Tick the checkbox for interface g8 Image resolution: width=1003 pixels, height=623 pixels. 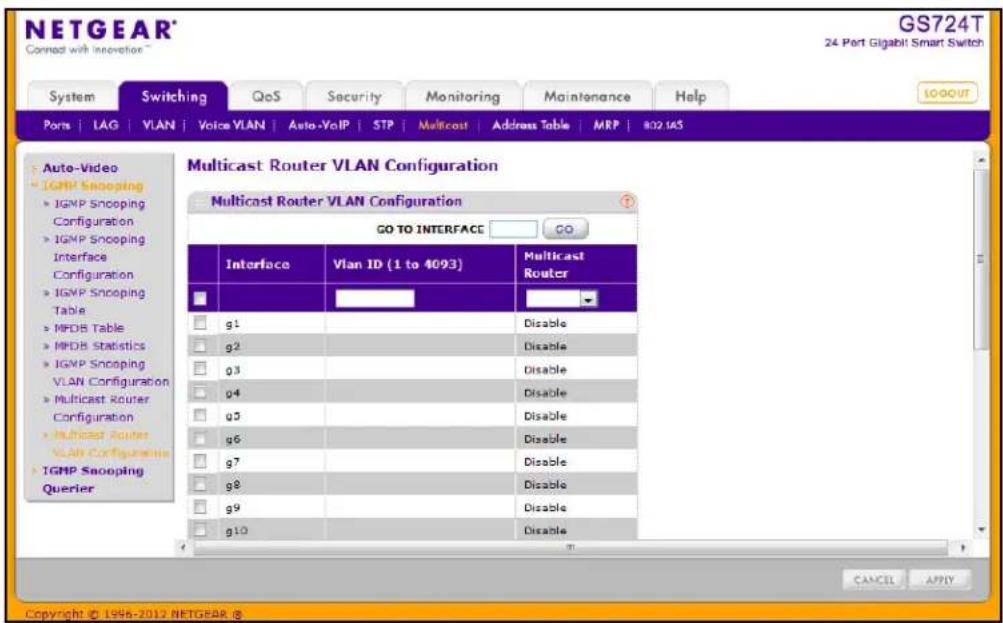pyautogui.click(x=200, y=484)
